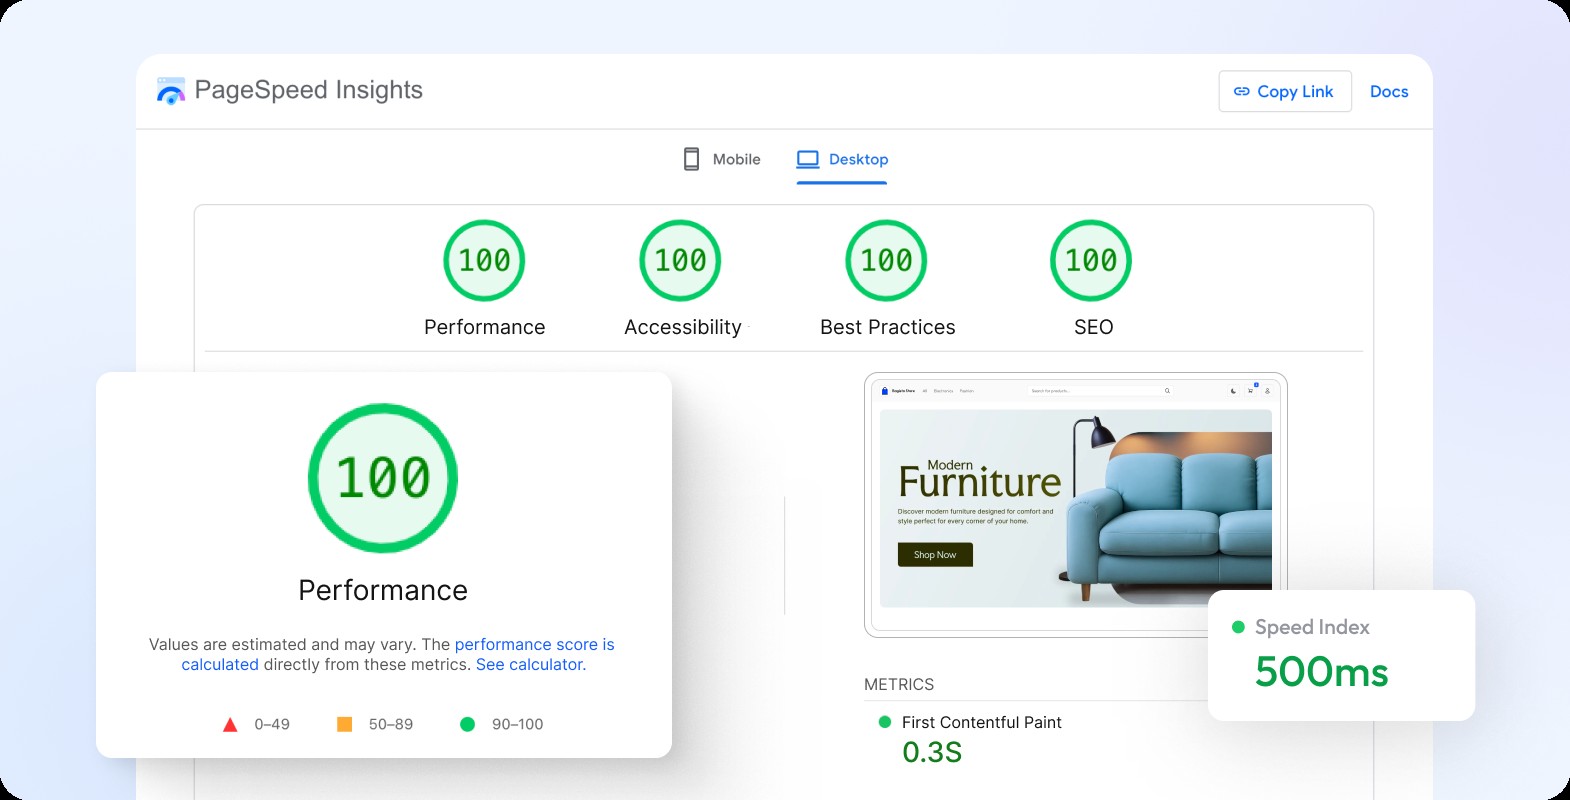Click the green dot beside First Contentful Paint
Viewport: 1570px width, 800px height.
884,722
